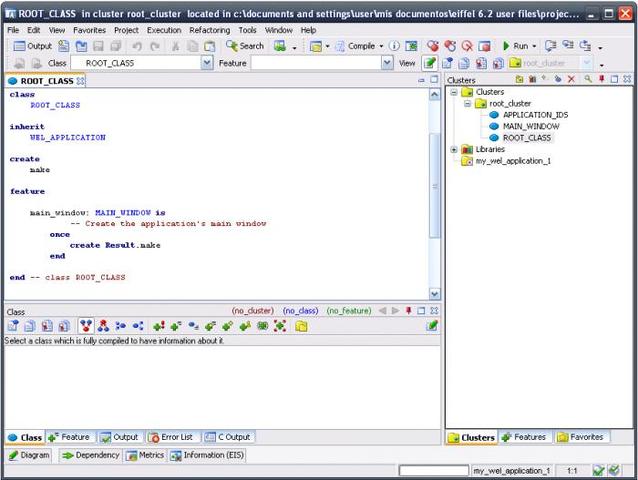Click the yellow folder icon in Class tool
The height and width of the screenshot is (480, 638).
302,326
